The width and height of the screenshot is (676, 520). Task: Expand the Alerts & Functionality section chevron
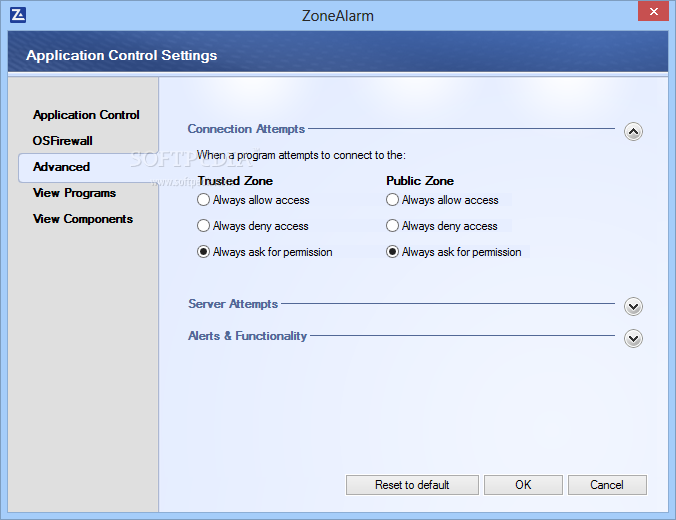click(633, 338)
